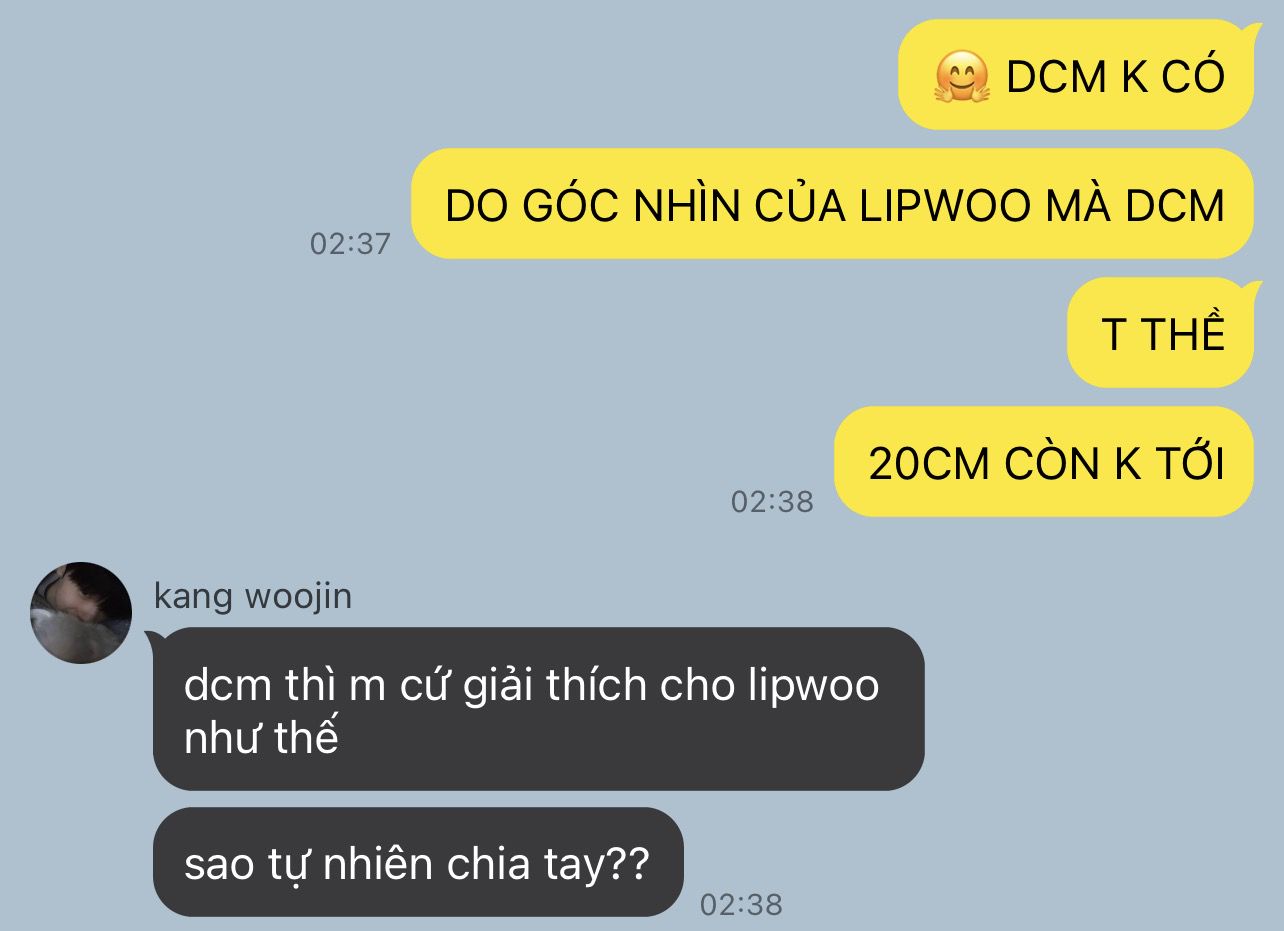Select the DO GÓC NHÌN CỦA LIPWOO bubble
The image size is (1284, 931).
click(x=832, y=204)
